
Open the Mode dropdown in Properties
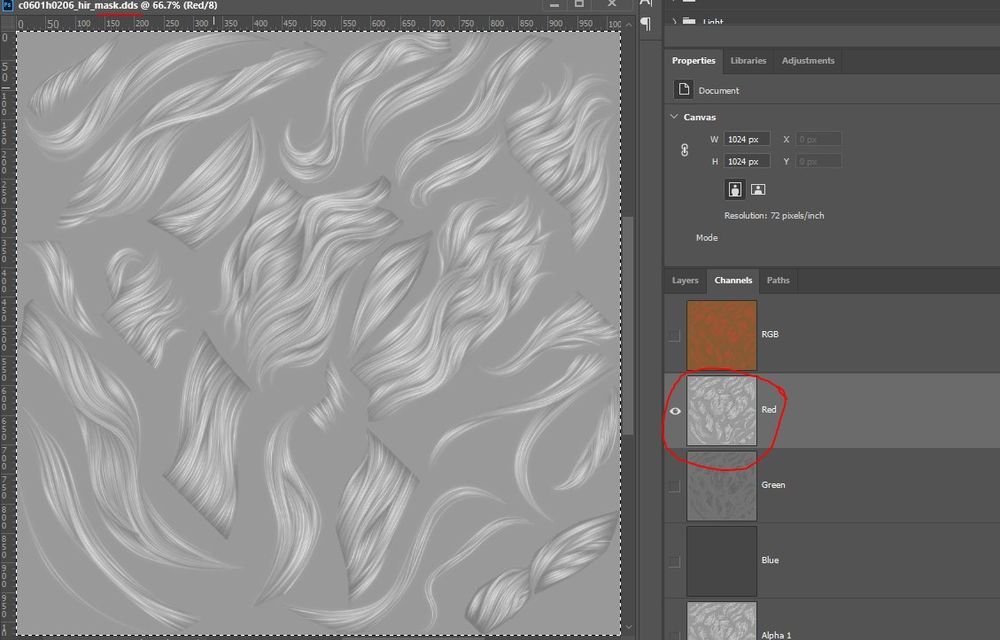pyautogui.click(x=707, y=237)
